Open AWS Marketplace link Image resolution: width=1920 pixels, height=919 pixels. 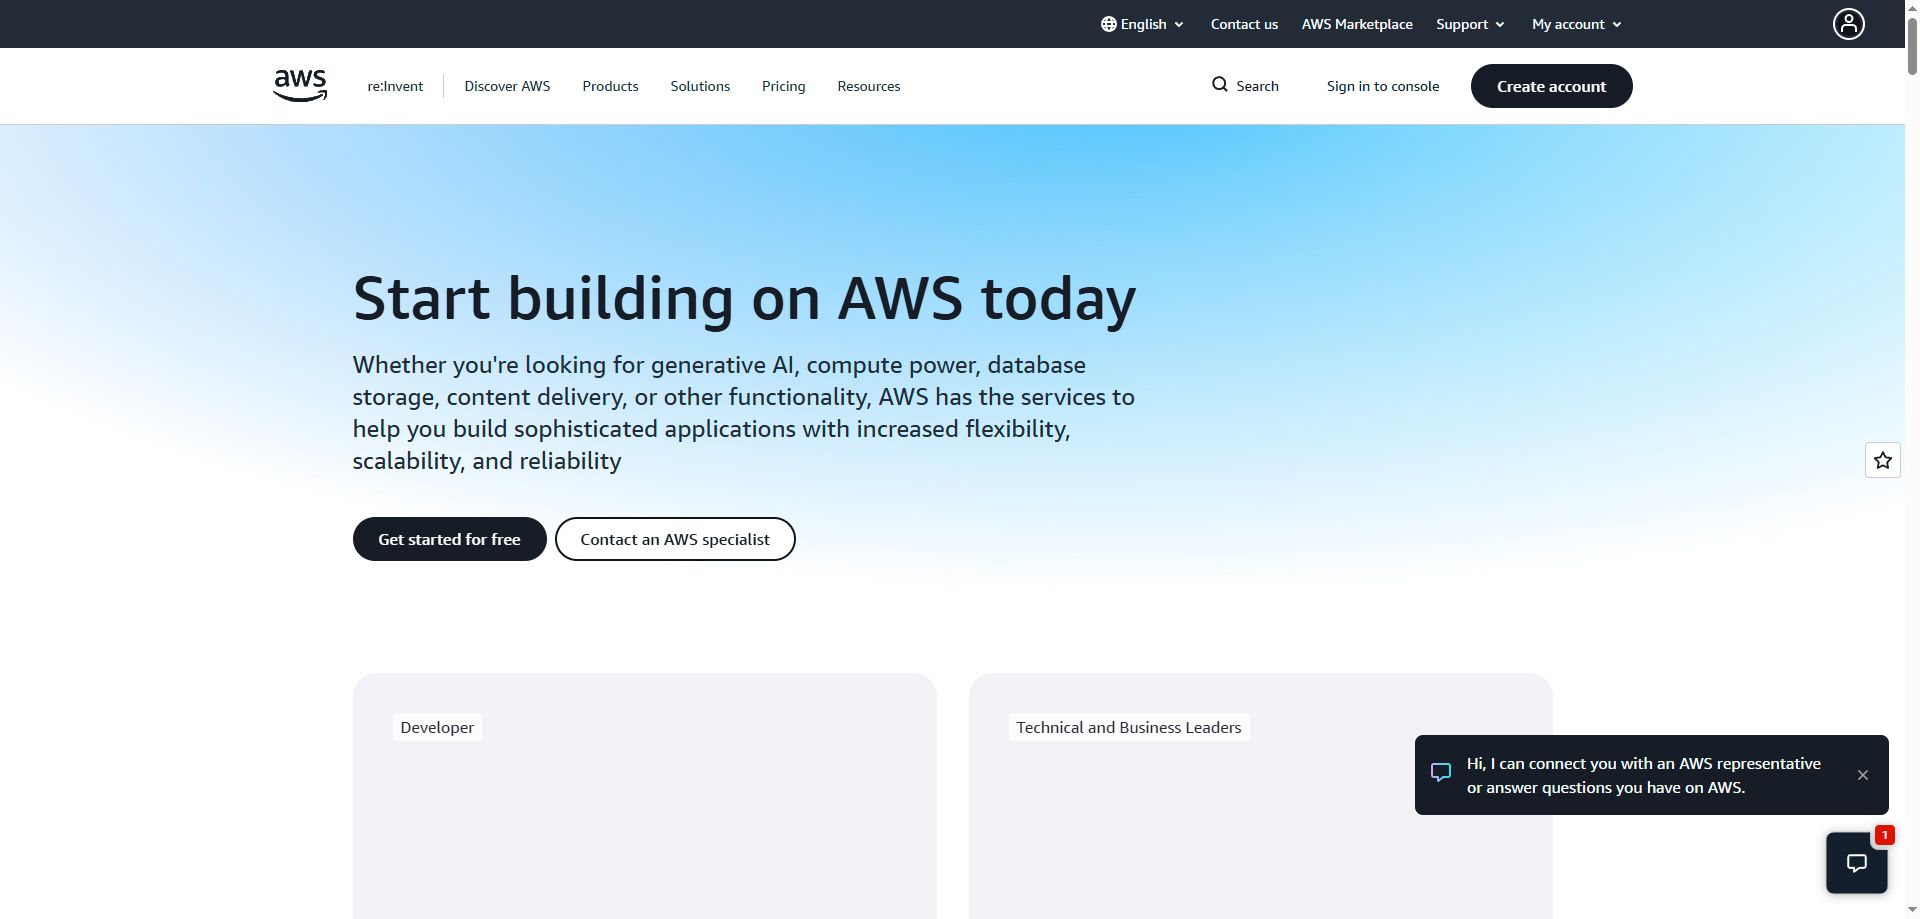[1357, 24]
